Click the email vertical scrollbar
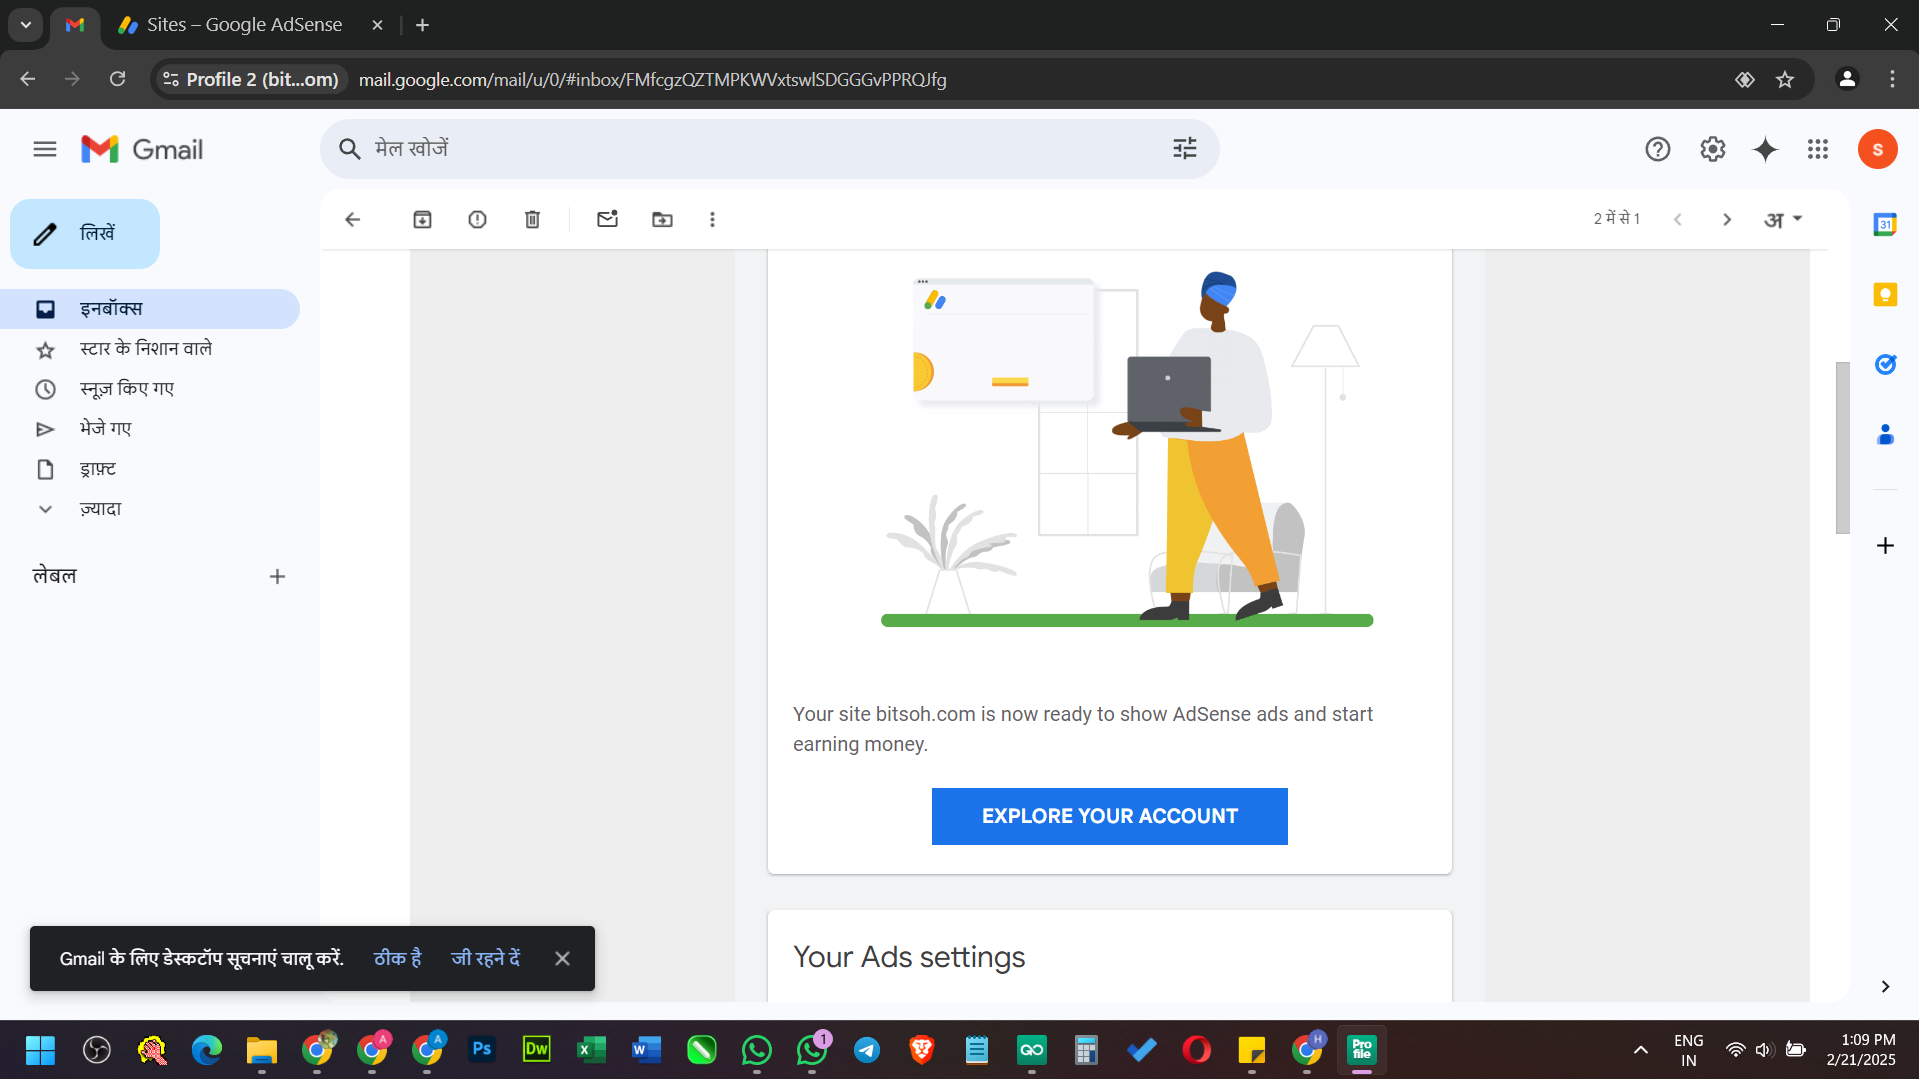This screenshot has width=1919, height=1079. click(x=1842, y=448)
